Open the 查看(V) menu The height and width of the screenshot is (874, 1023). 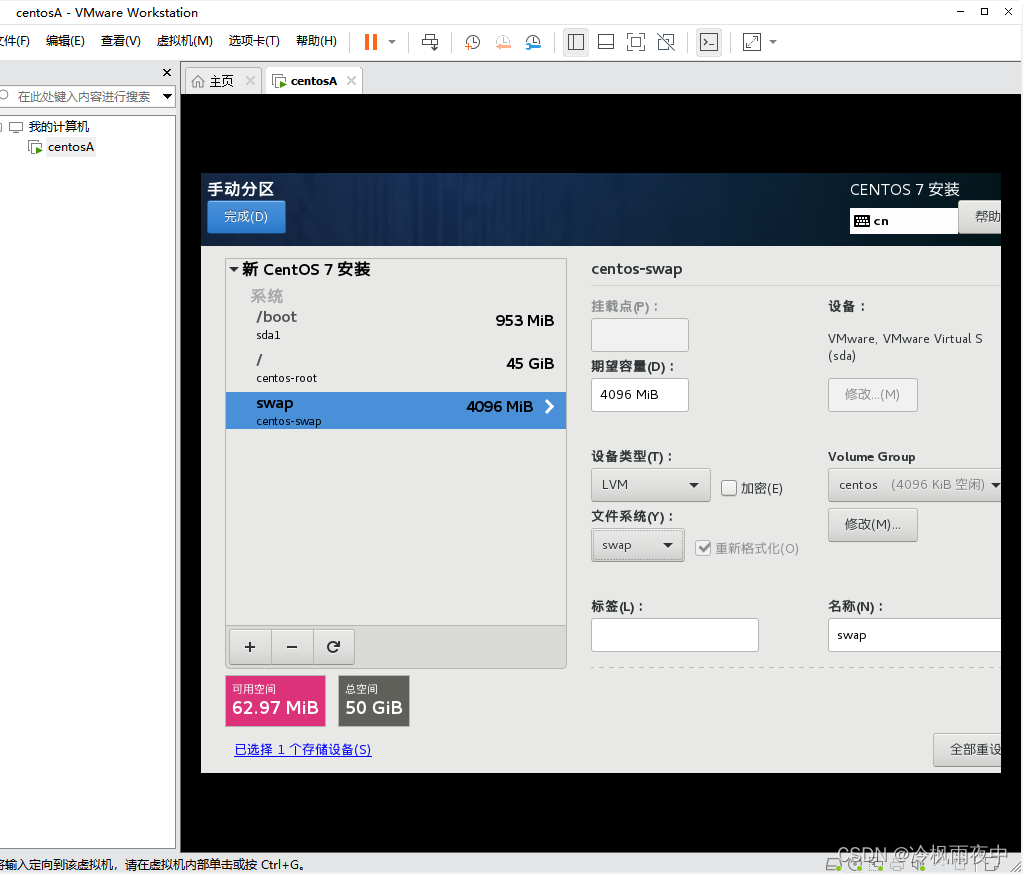tap(121, 40)
